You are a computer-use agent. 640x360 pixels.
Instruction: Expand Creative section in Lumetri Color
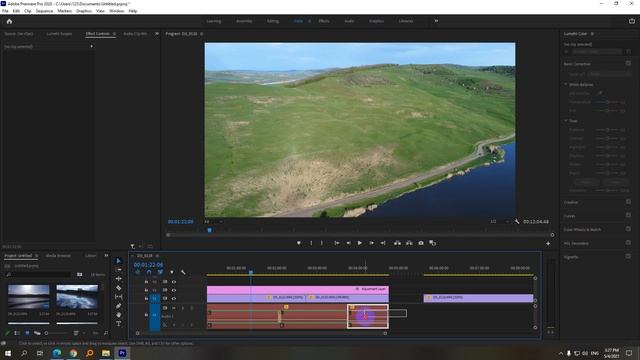click(571, 202)
